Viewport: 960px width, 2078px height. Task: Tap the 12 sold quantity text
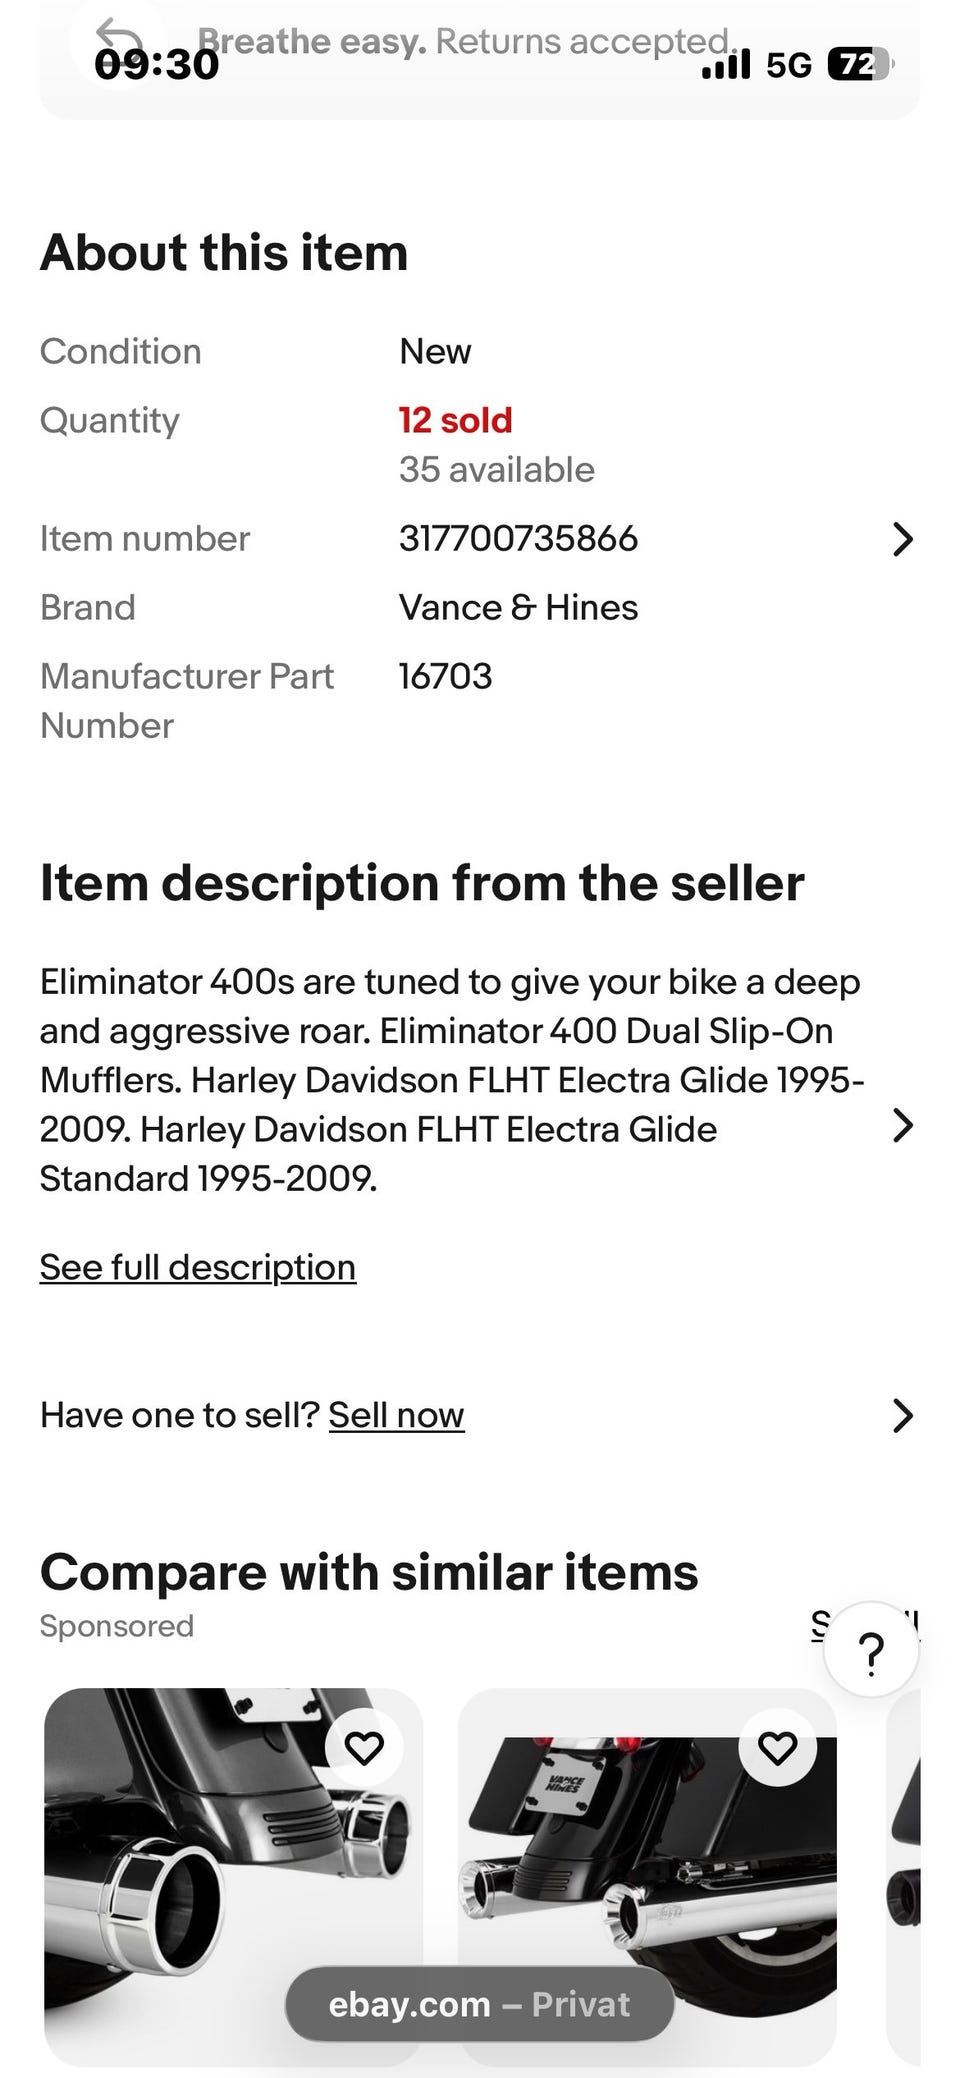[455, 420]
